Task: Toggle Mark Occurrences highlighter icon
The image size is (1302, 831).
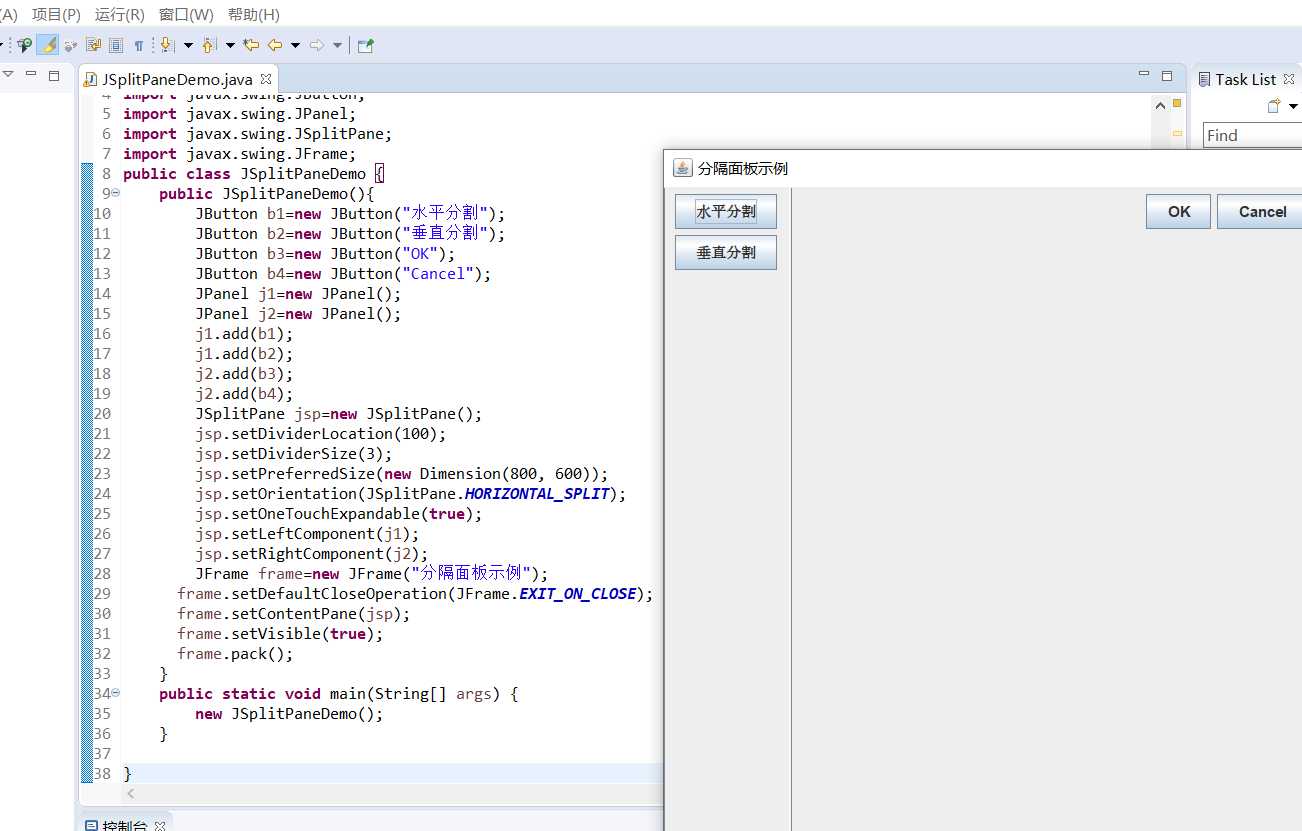Action: (x=48, y=45)
